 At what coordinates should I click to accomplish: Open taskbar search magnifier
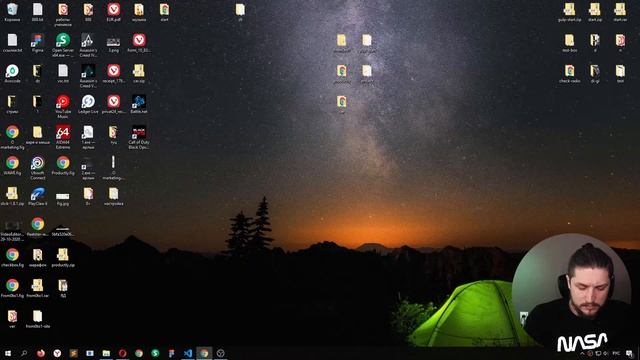click(x=24, y=353)
